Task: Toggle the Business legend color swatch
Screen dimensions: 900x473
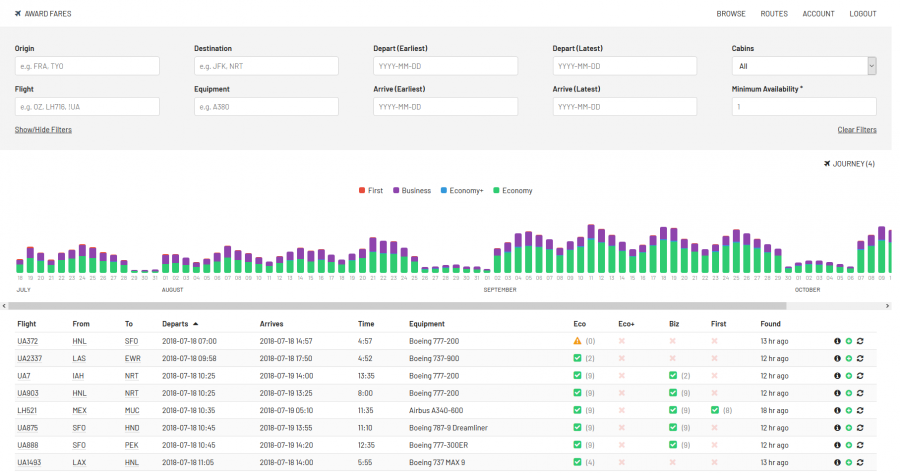Action: [396, 190]
